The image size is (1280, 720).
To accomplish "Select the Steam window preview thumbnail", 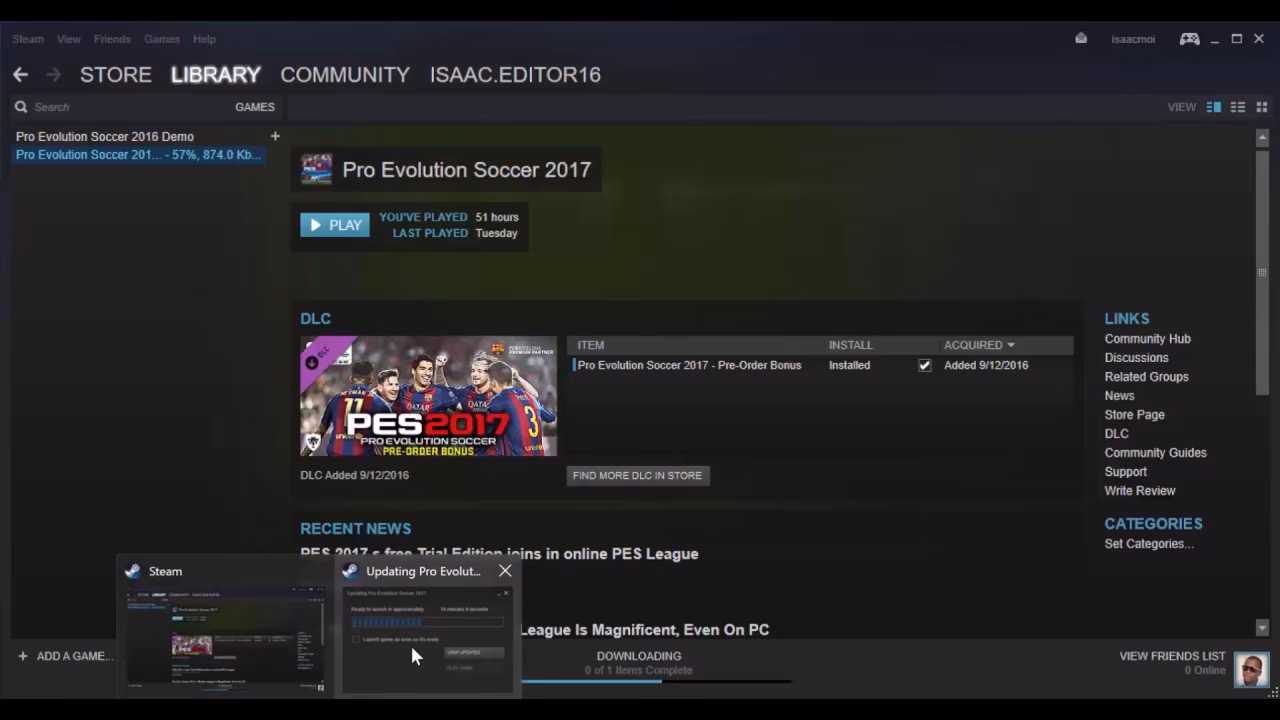I will point(224,639).
